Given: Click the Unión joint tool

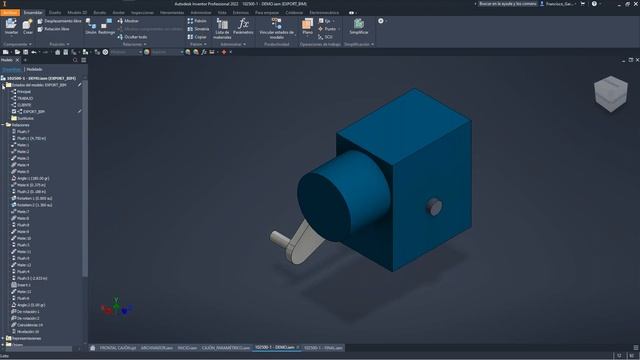Looking at the screenshot, I should [91, 27].
